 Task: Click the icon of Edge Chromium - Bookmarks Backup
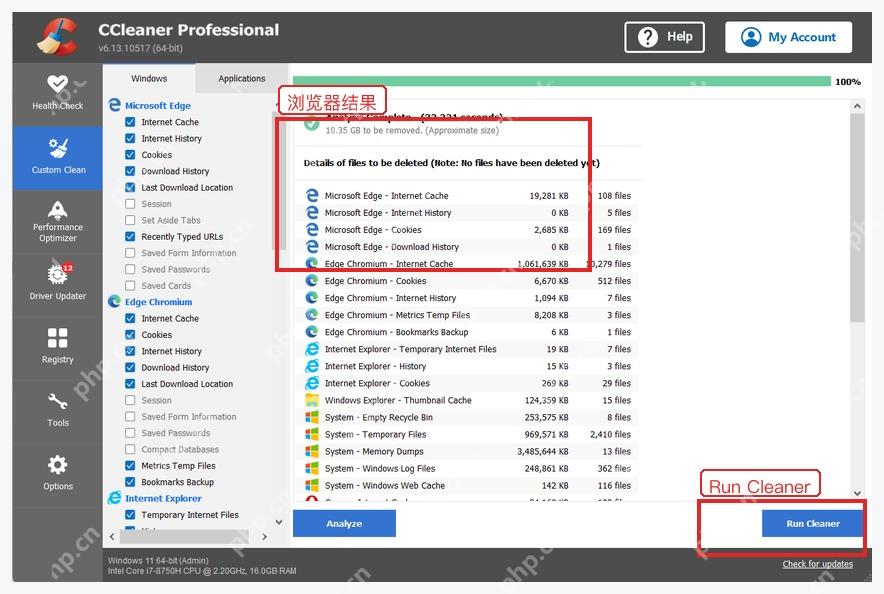pos(312,332)
